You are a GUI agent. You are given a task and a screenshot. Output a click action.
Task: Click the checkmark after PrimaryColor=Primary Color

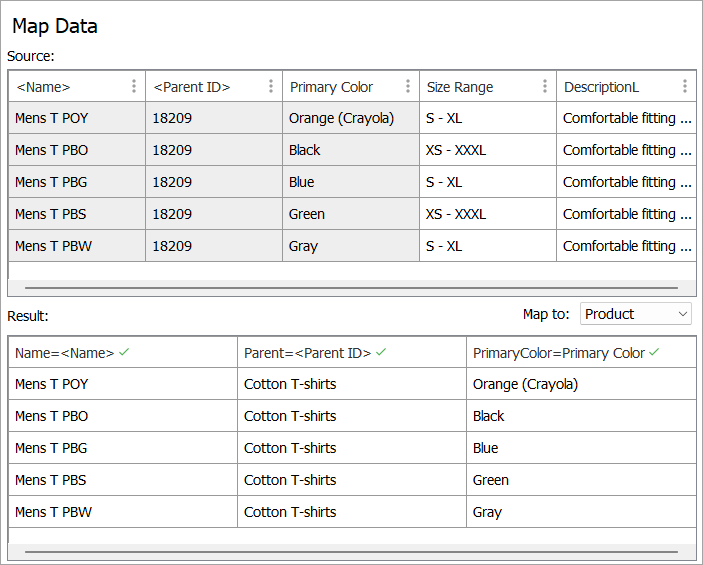point(654,352)
